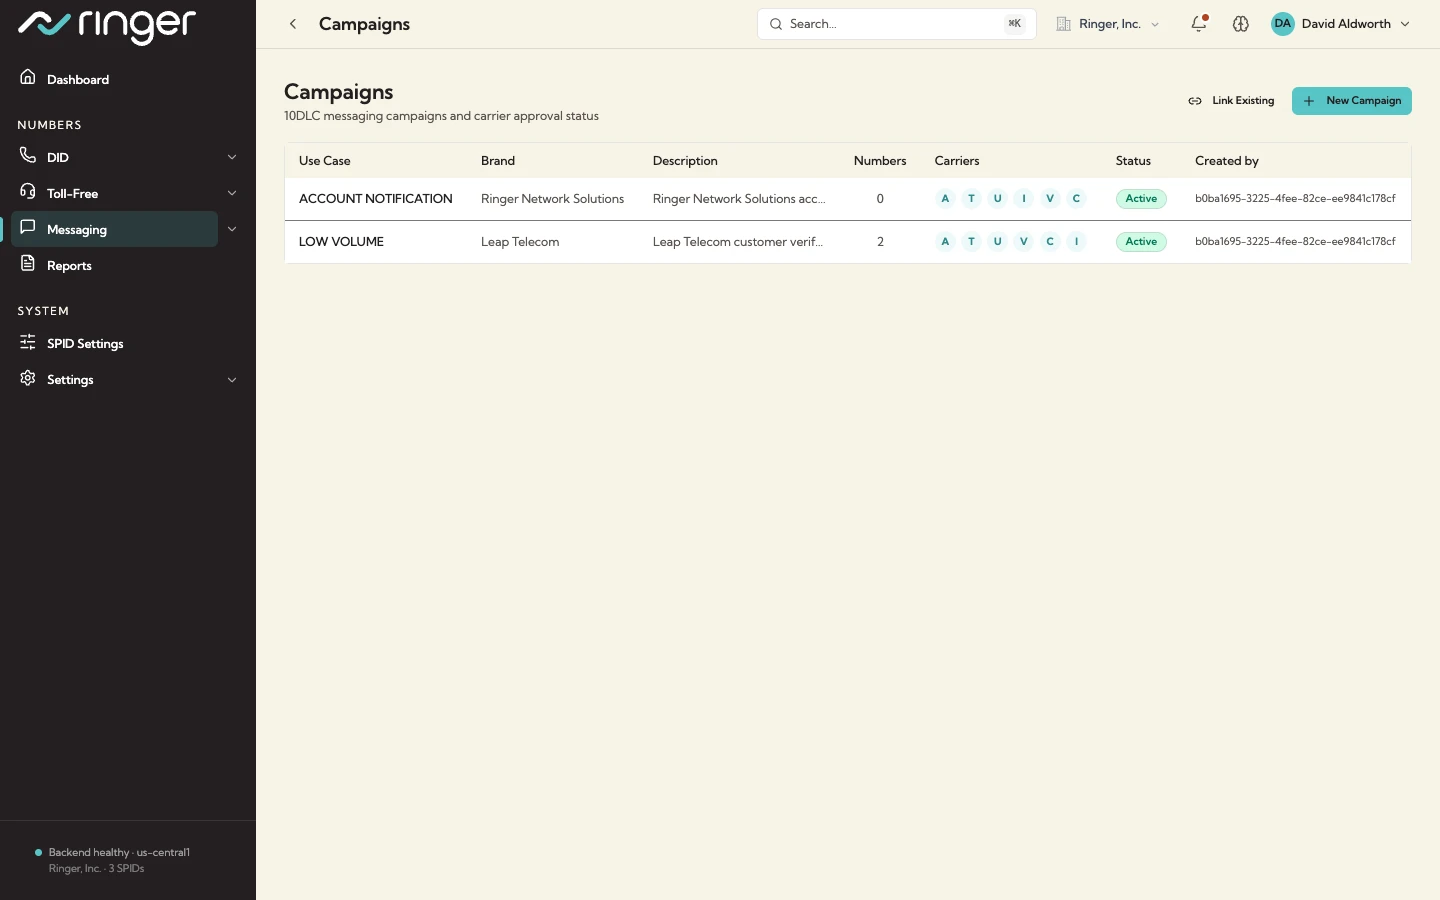Click the Numbers value 2 for LOW VOLUME
1440x900 pixels.
pos(880,242)
